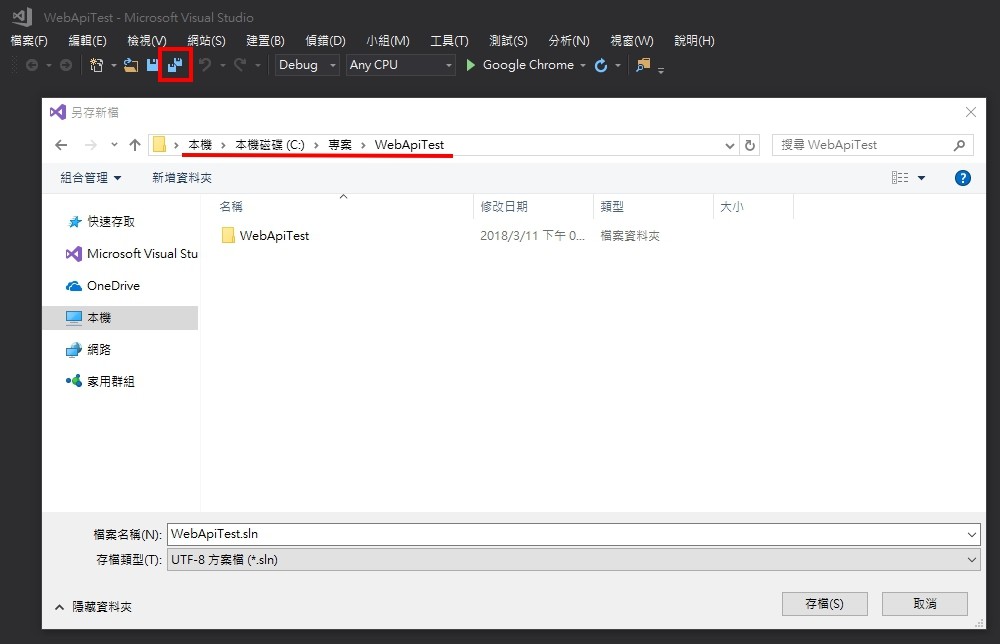Viewport: 1000px width, 644px height.
Task: Click the dialog back arrow
Action: click(x=61, y=145)
